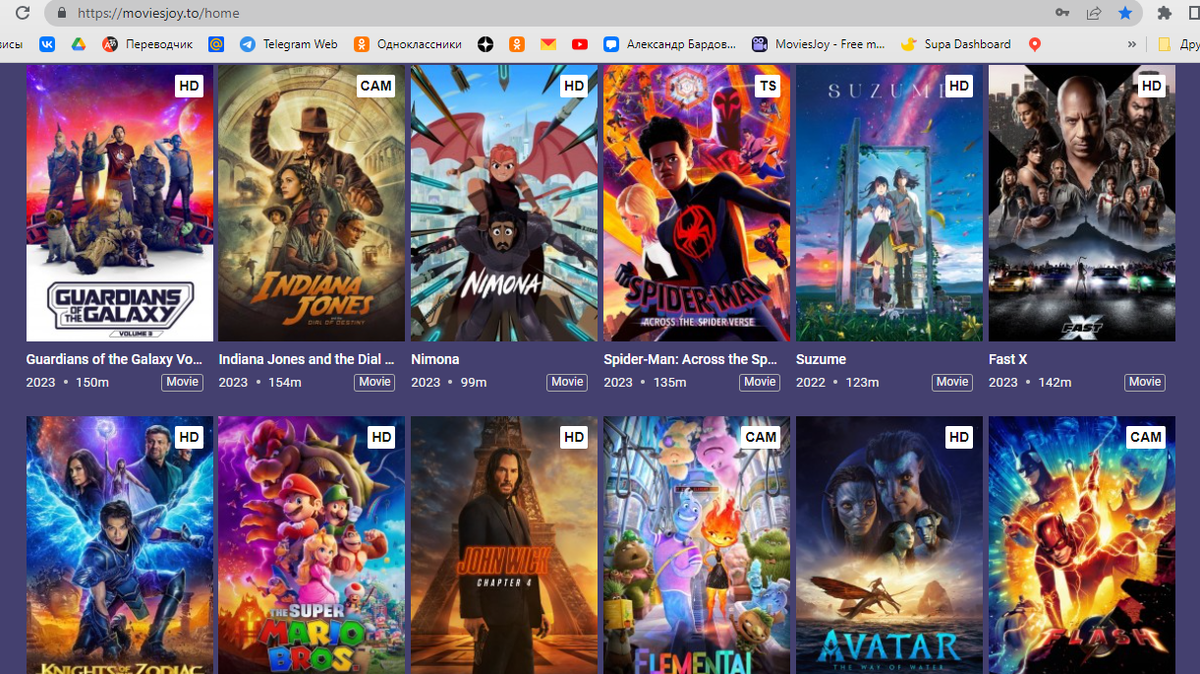Click the Movie tag under Fast X
The width and height of the screenshot is (1200, 674).
pyautogui.click(x=1145, y=382)
